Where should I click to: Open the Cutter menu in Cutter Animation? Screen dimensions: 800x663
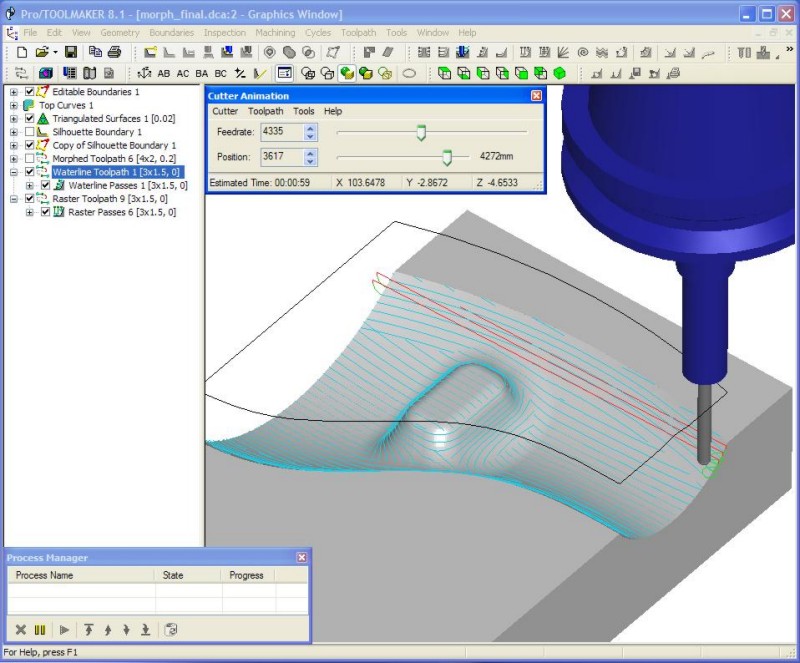click(x=225, y=111)
